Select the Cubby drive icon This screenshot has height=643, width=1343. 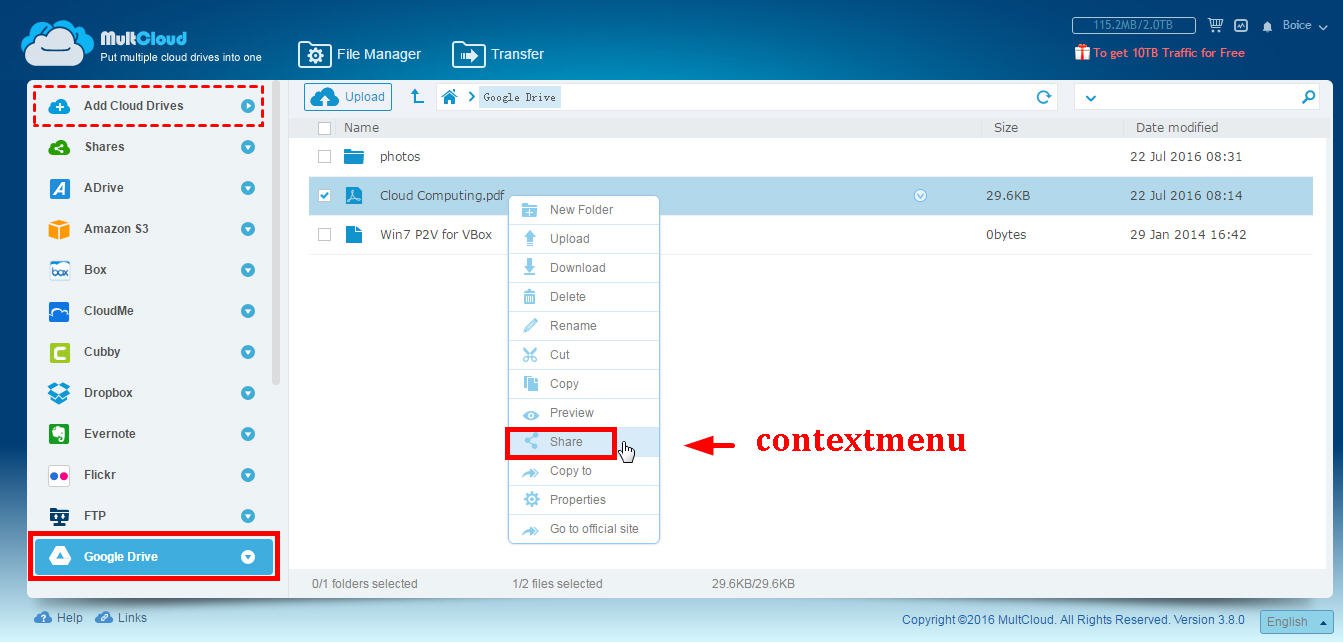[59, 352]
